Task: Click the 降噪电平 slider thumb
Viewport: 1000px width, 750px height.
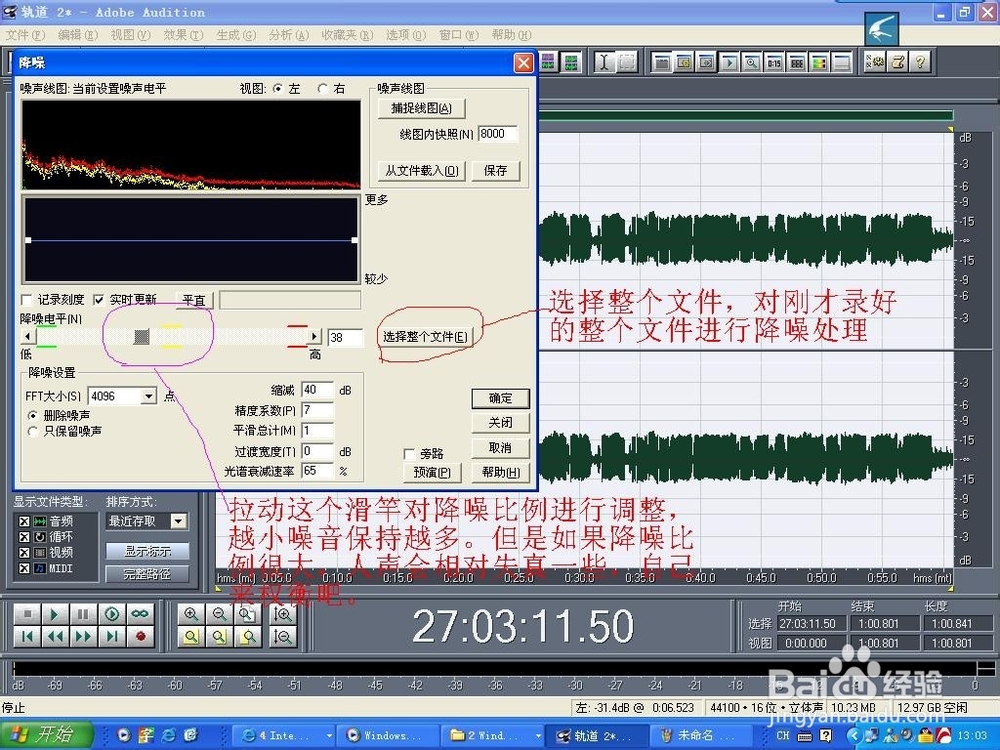Action: click(142, 336)
